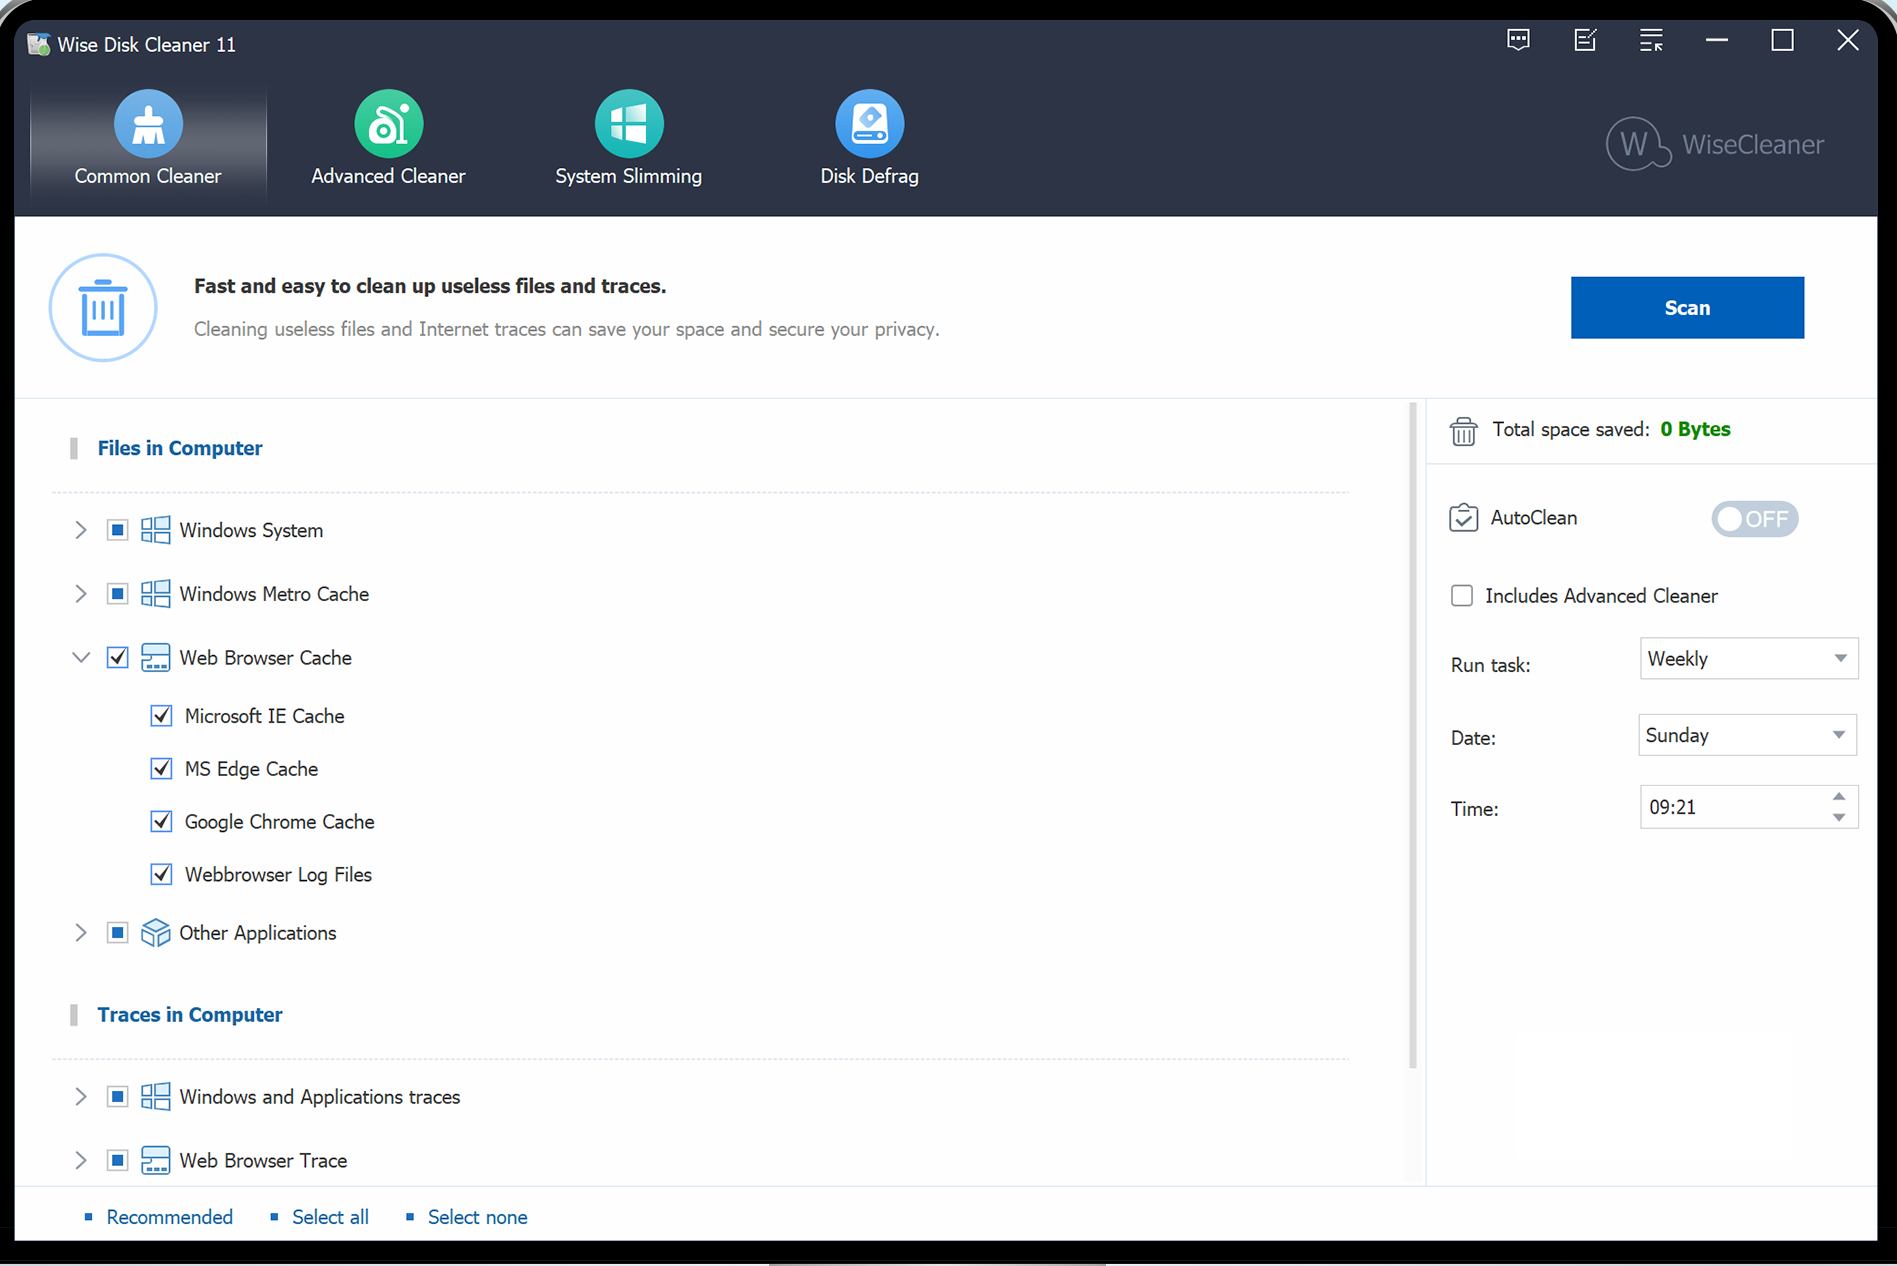Select the Microsoft IE Cache label

(x=264, y=716)
